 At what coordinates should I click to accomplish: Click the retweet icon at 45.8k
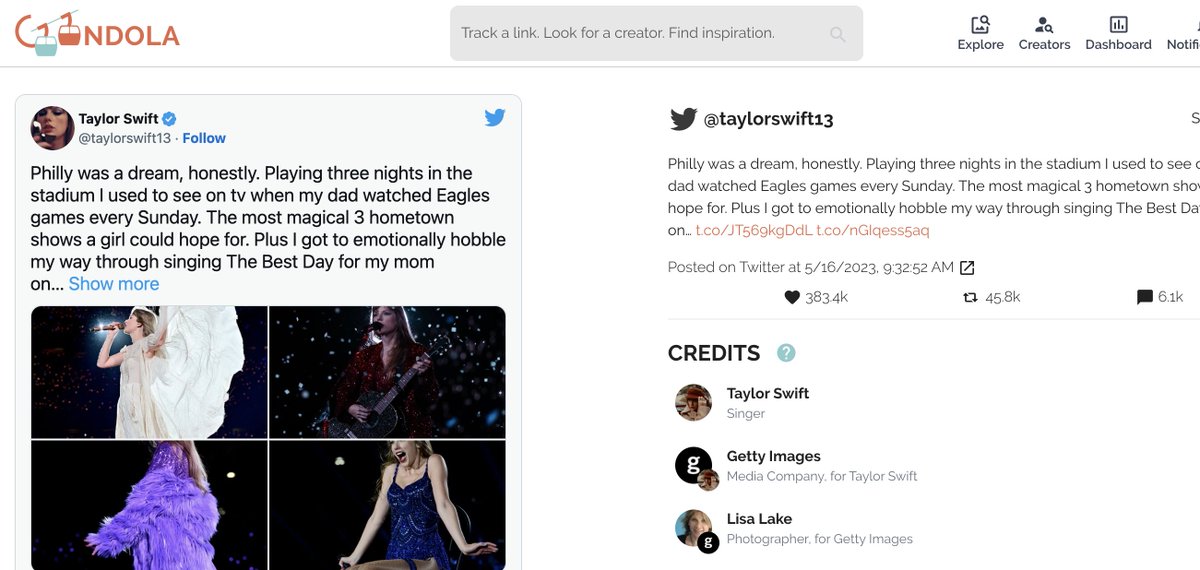[969, 297]
